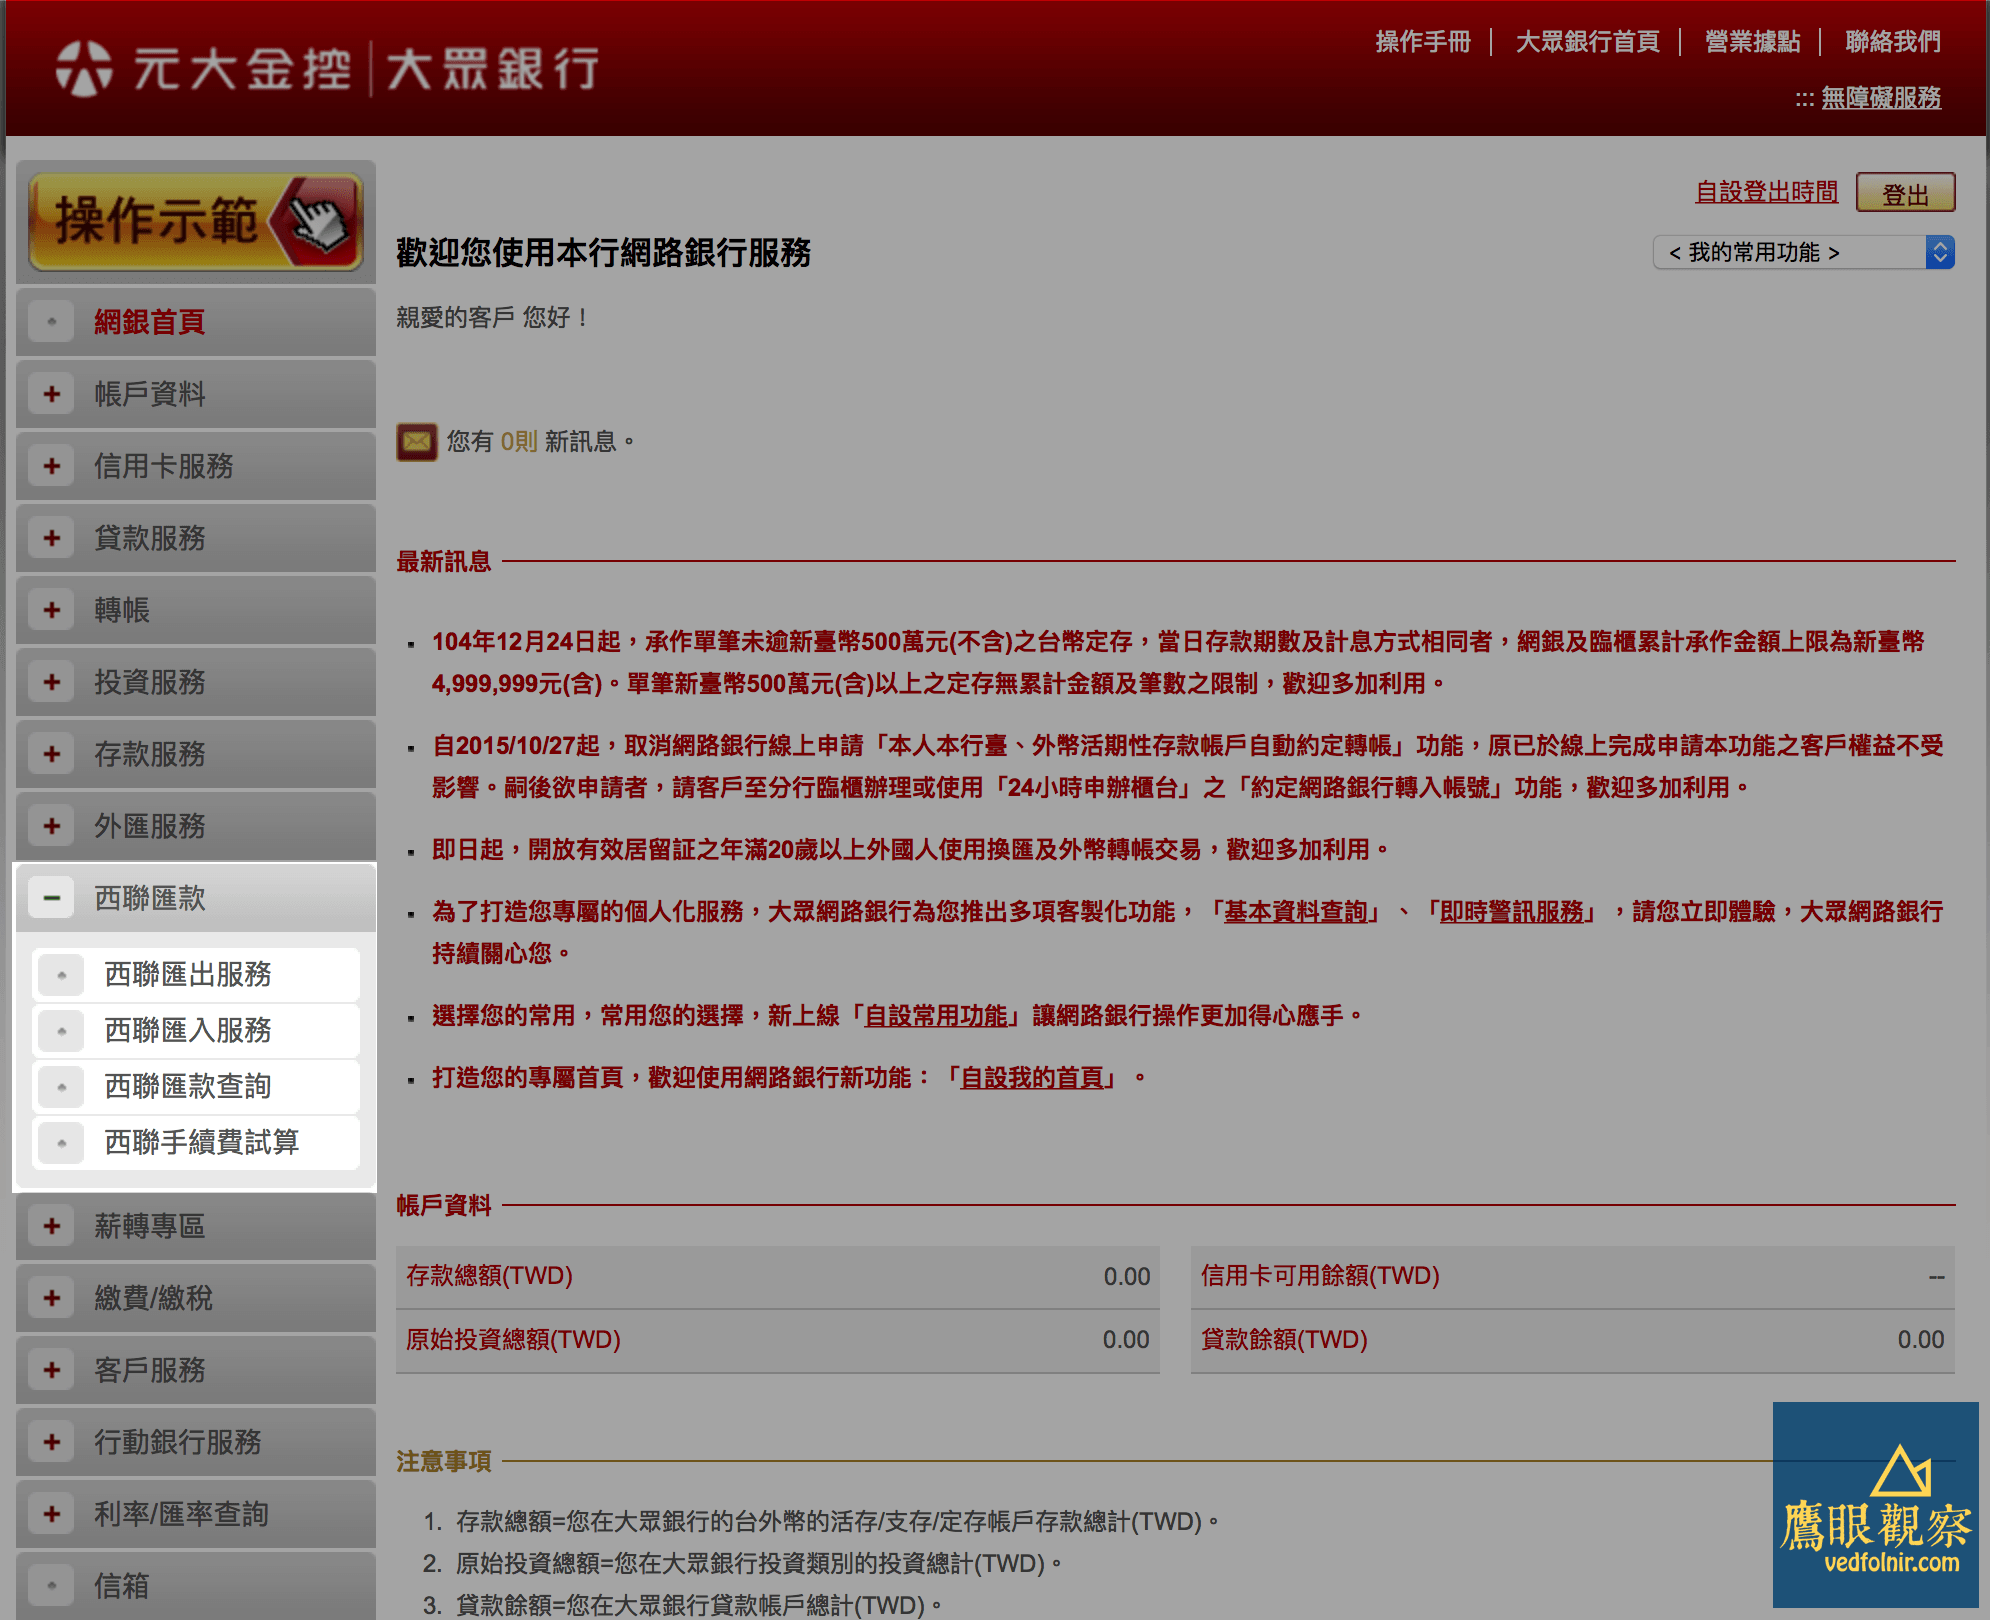This screenshot has height=1620, width=1990.
Task: Open the 營業據點 header link
Action: tap(1753, 42)
